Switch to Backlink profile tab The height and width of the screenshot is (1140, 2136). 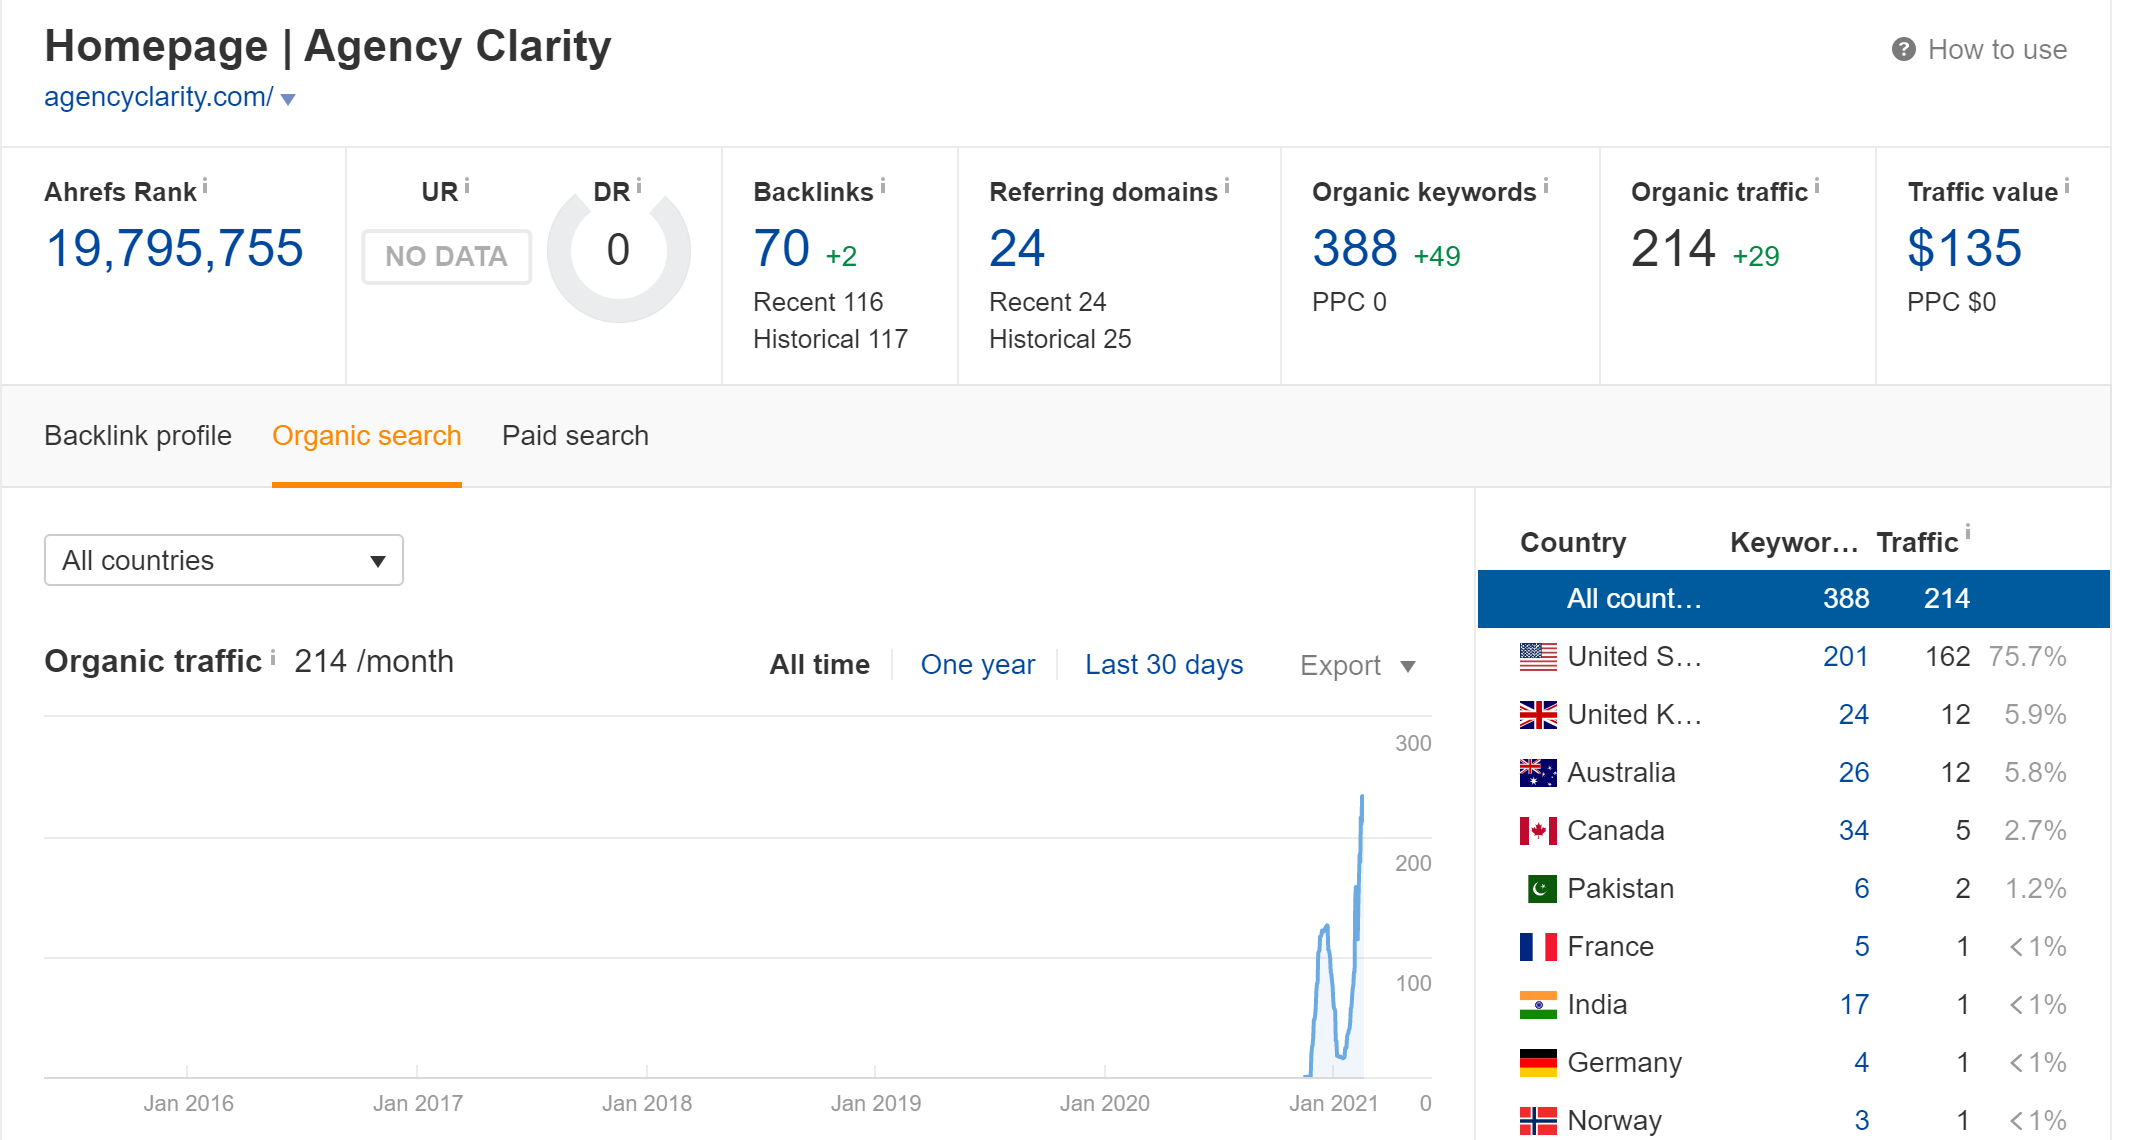[x=138, y=436]
